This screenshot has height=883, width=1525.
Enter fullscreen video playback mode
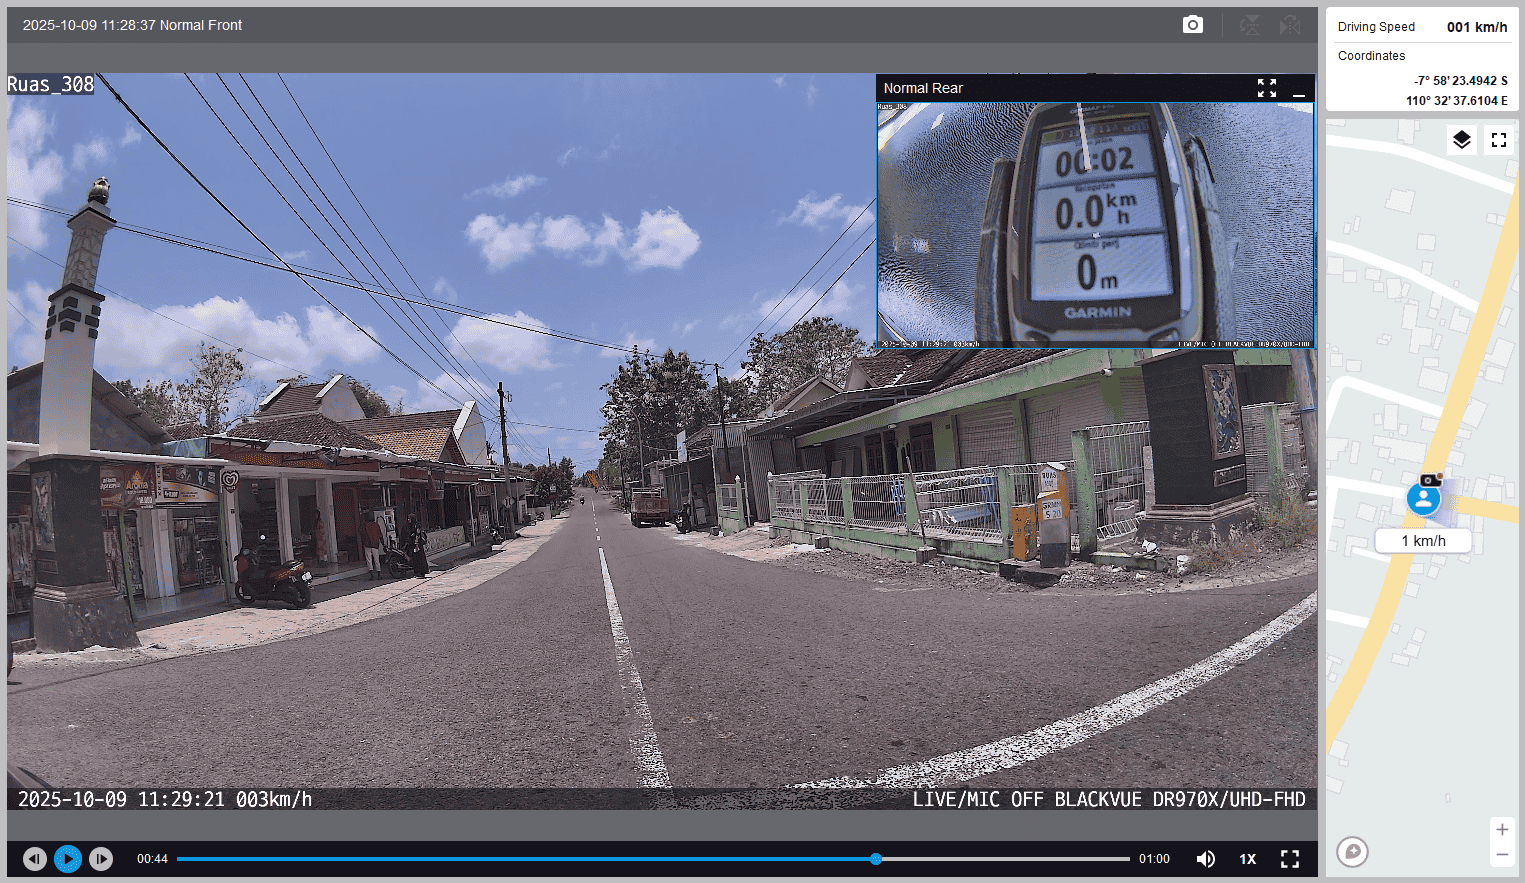click(1290, 859)
